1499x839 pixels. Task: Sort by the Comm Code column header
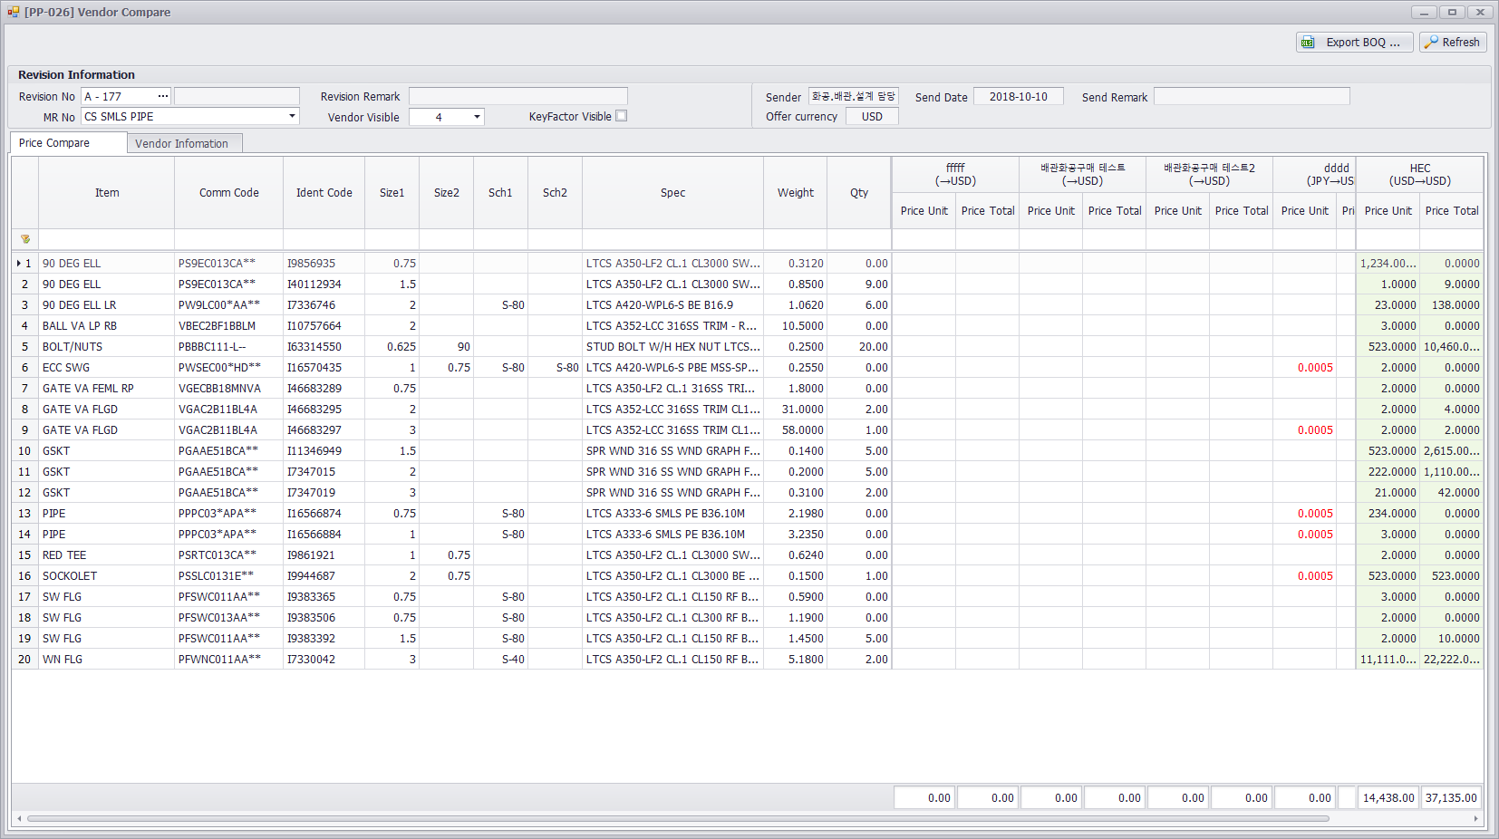228,193
